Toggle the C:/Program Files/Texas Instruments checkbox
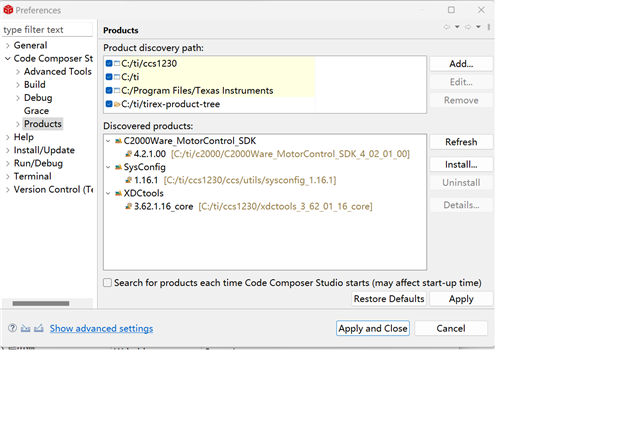The image size is (640, 426). point(109,91)
